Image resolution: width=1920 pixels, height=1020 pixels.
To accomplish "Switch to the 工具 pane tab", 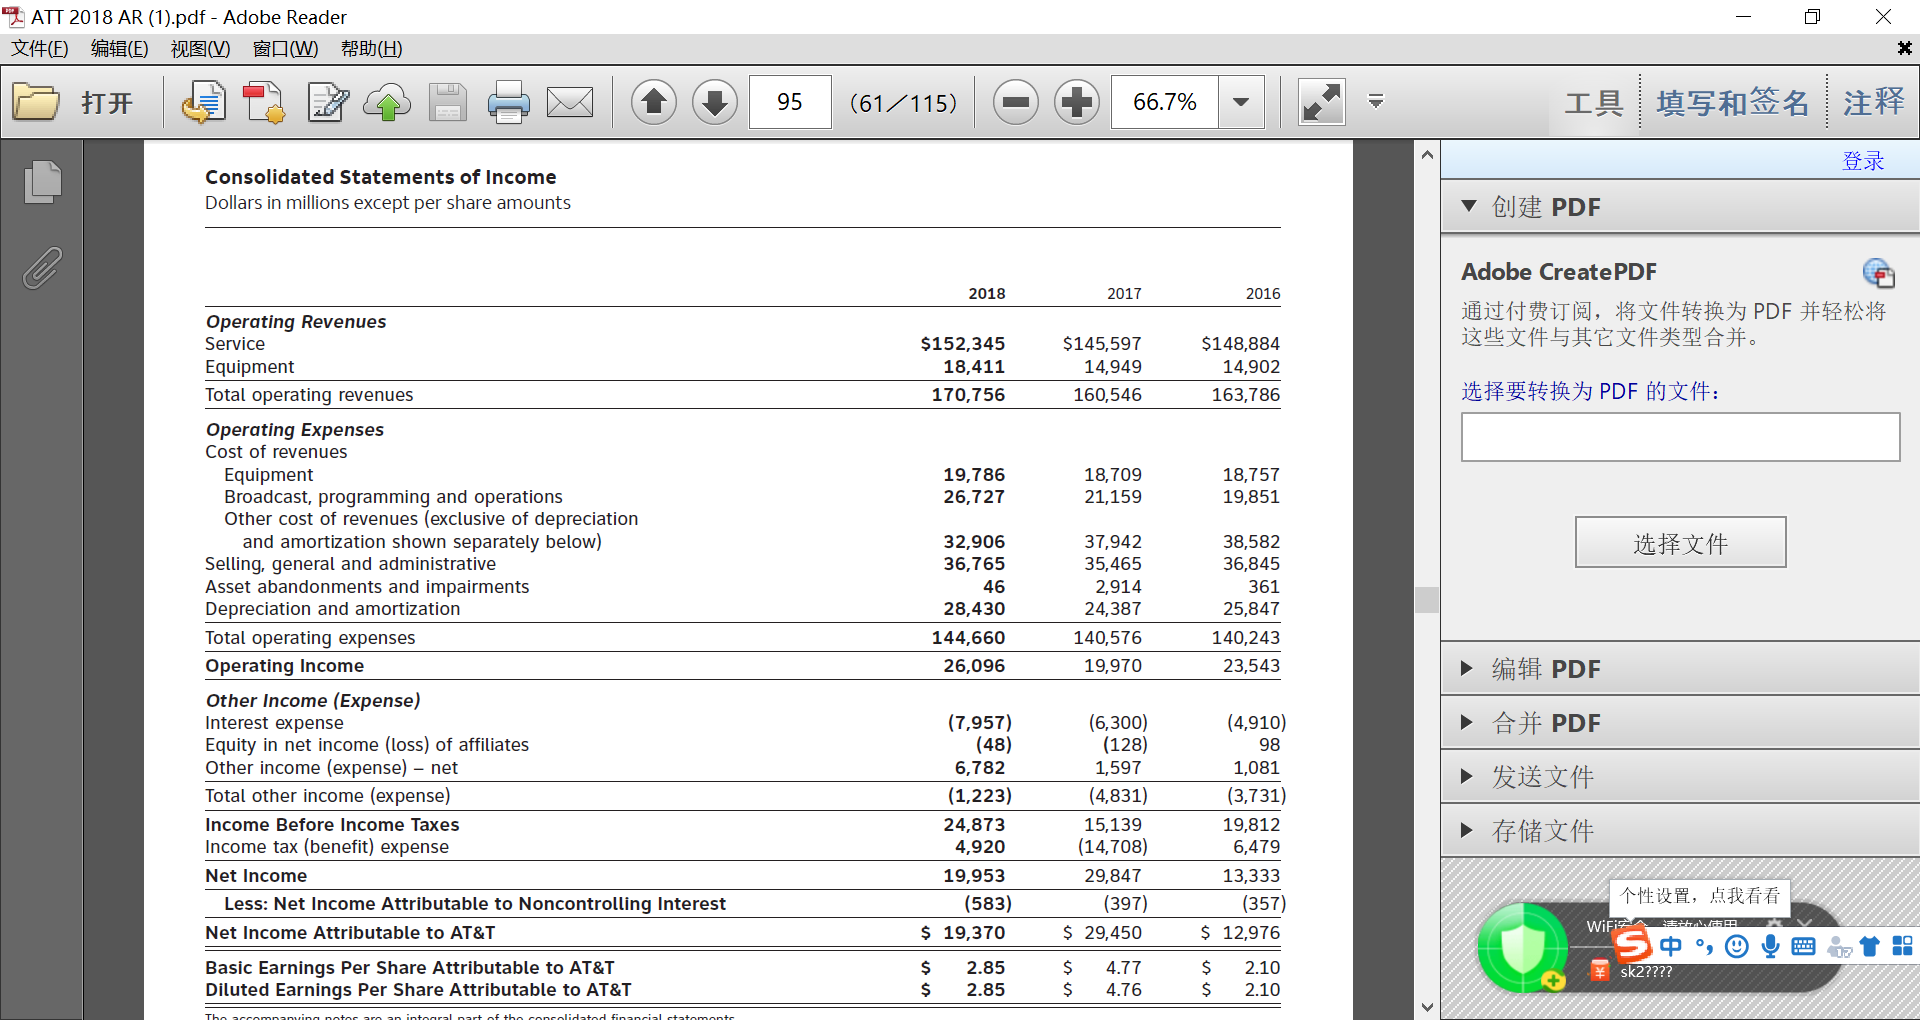I will [1594, 102].
